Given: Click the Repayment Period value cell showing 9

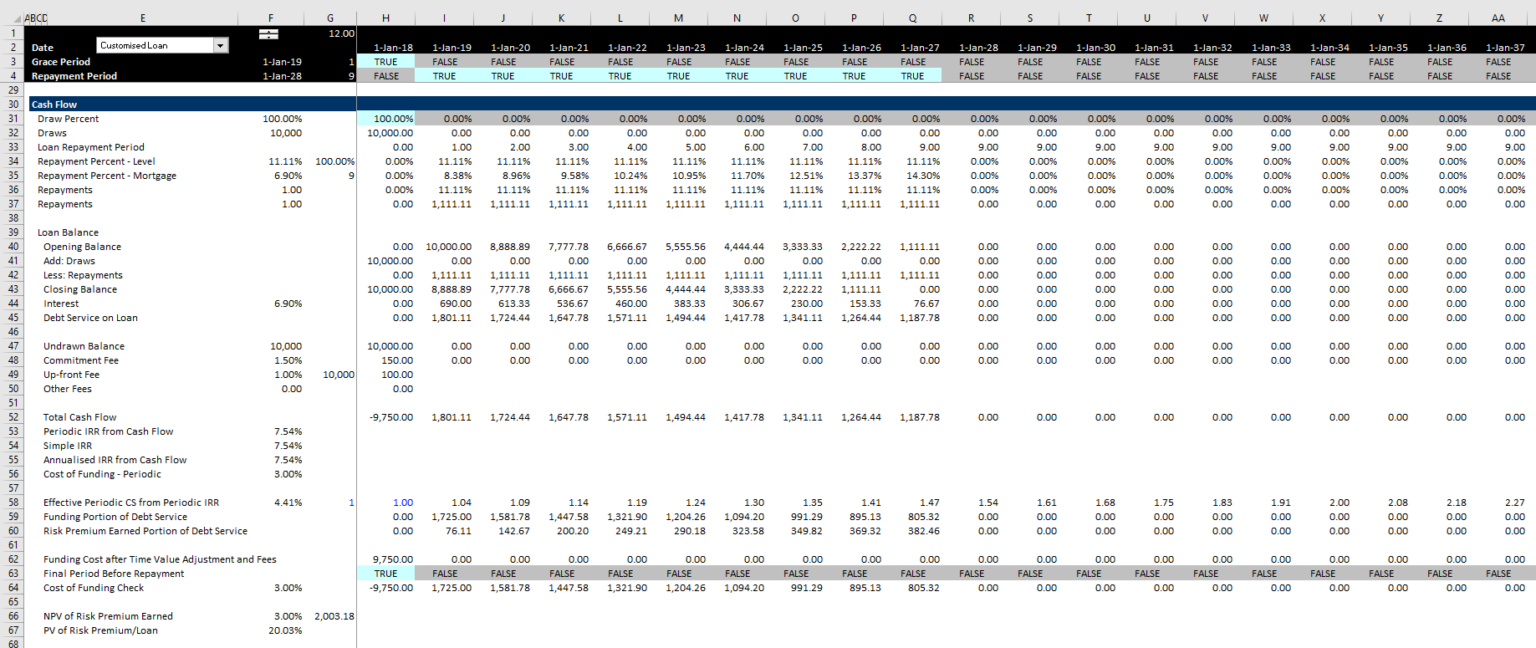Looking at the screenshot, I should pyautogui.click(x=330, y=75).
